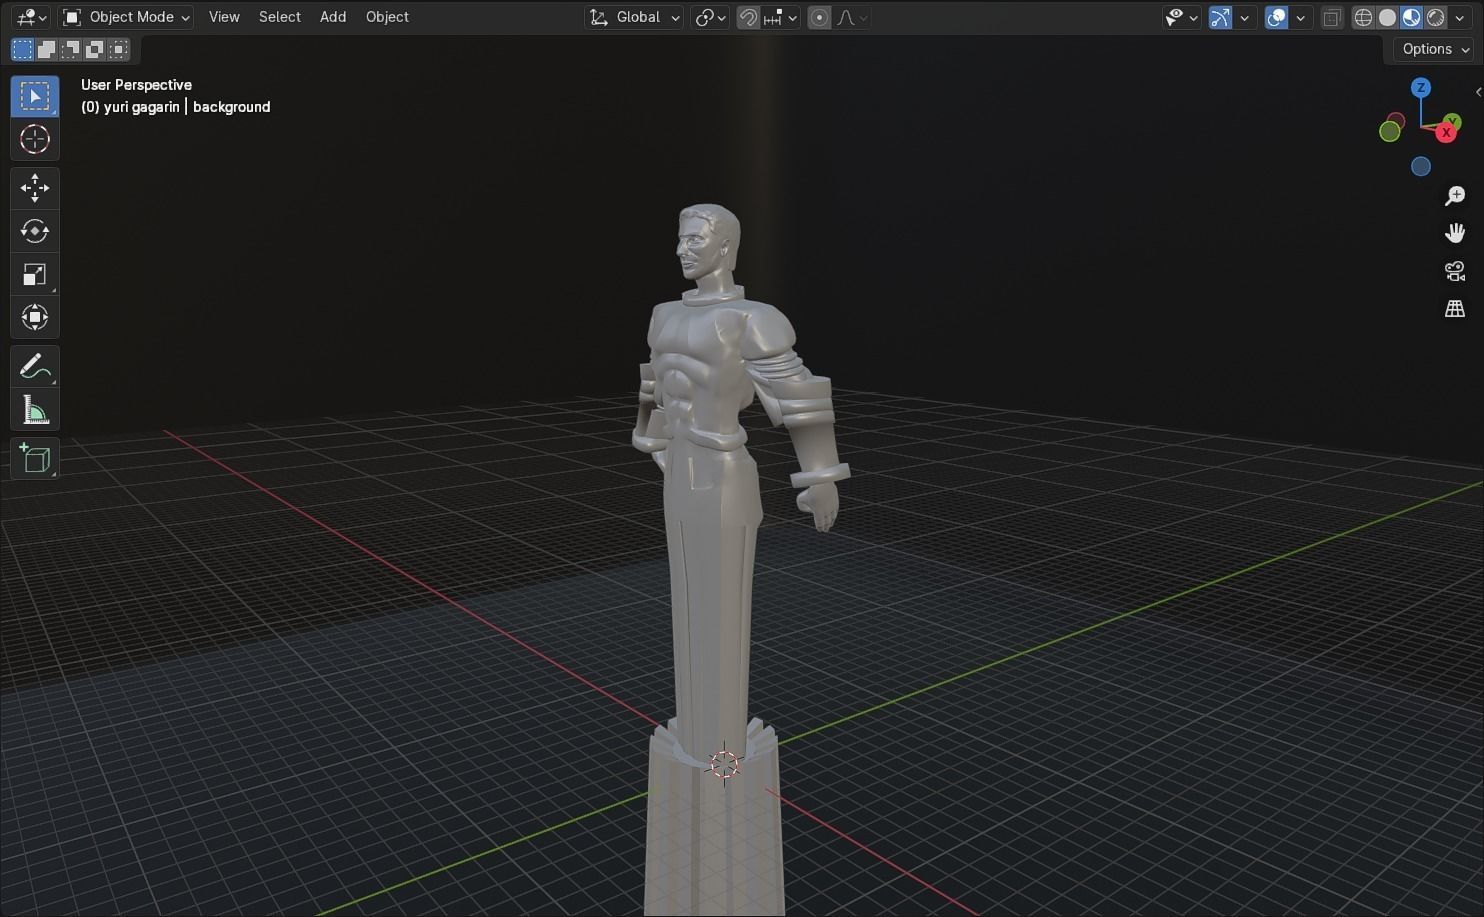The image size is (1484, 917).
Task: Choose wireframe viewport shading
Action: [x=1363, y=17]
